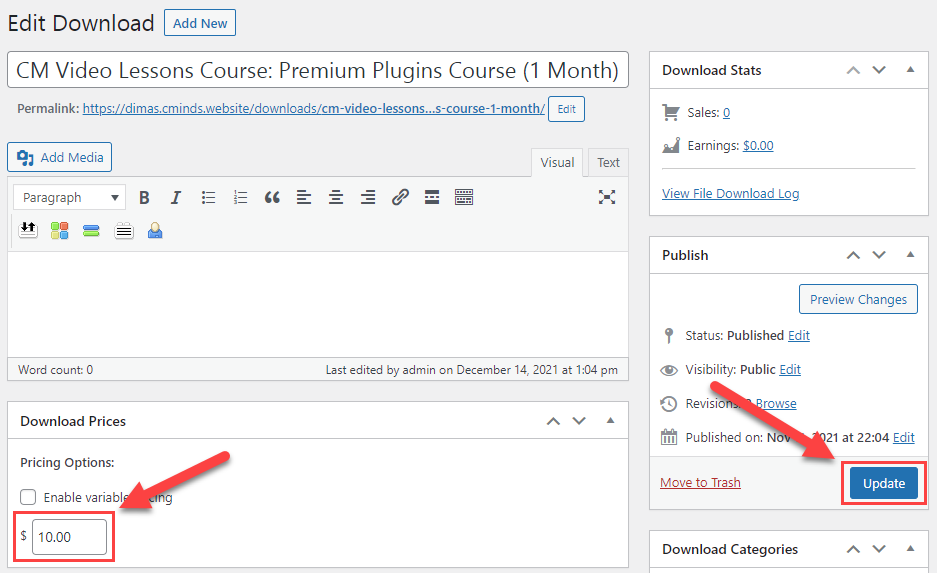This screenshot has width=937, height=573.
Task: Edit the published date
Action: 904,438
